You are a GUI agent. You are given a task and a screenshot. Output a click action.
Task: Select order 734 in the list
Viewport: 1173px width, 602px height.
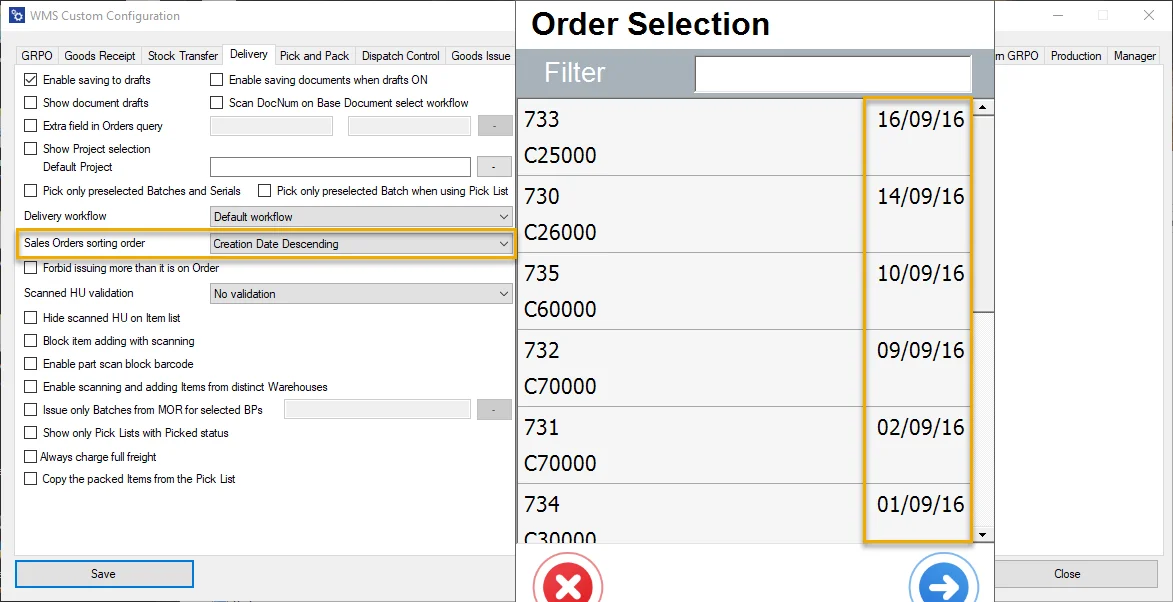(x=744, y=514)
